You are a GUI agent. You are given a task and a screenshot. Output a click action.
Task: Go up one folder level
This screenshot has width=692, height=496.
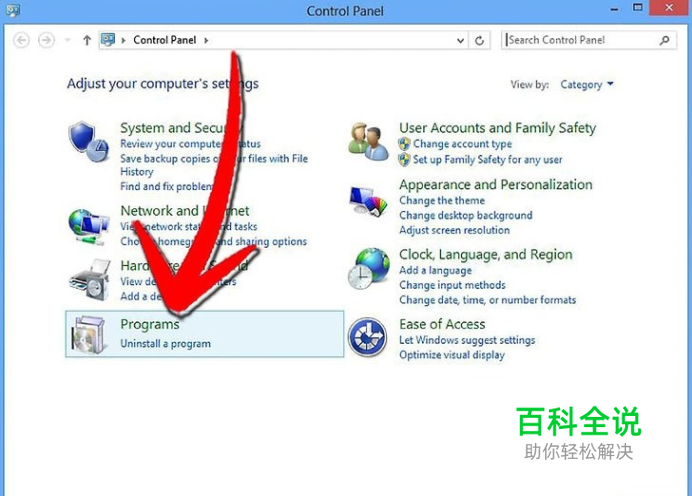click(87, 41)
